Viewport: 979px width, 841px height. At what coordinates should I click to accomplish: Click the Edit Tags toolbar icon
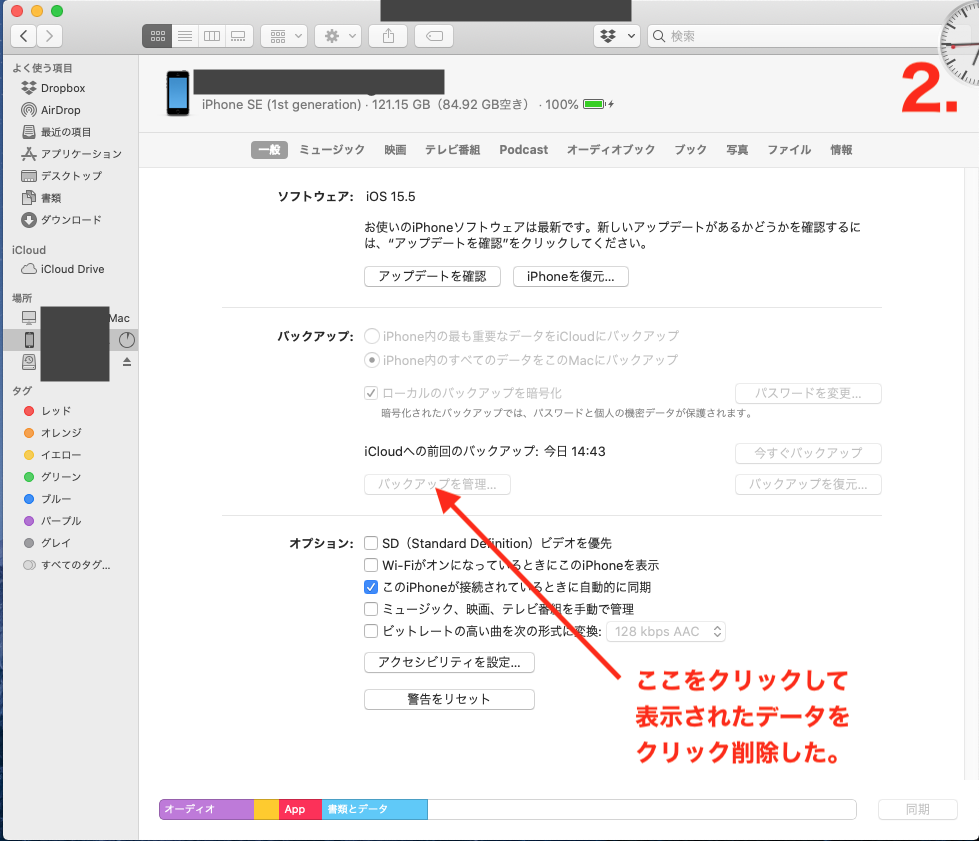coord(434,36)
